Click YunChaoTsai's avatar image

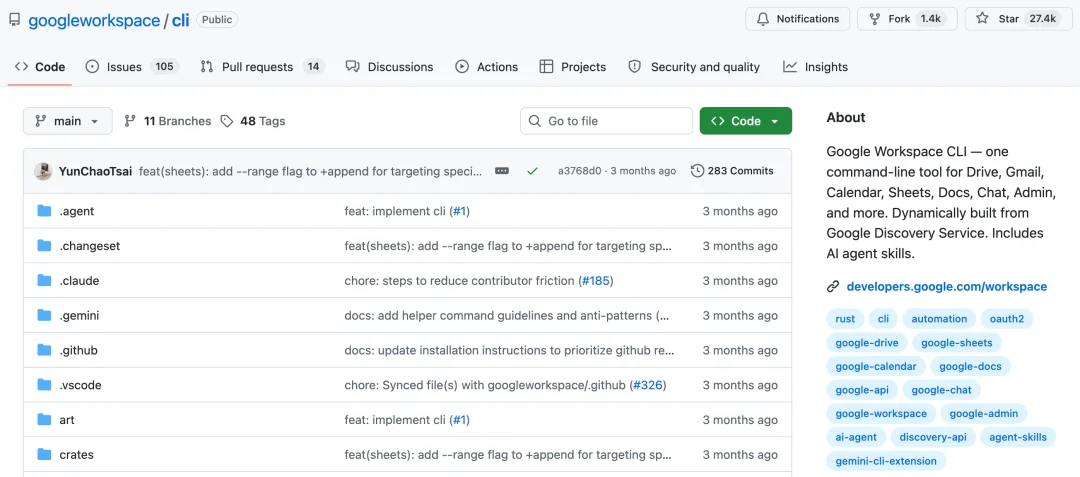coord(43,171)
